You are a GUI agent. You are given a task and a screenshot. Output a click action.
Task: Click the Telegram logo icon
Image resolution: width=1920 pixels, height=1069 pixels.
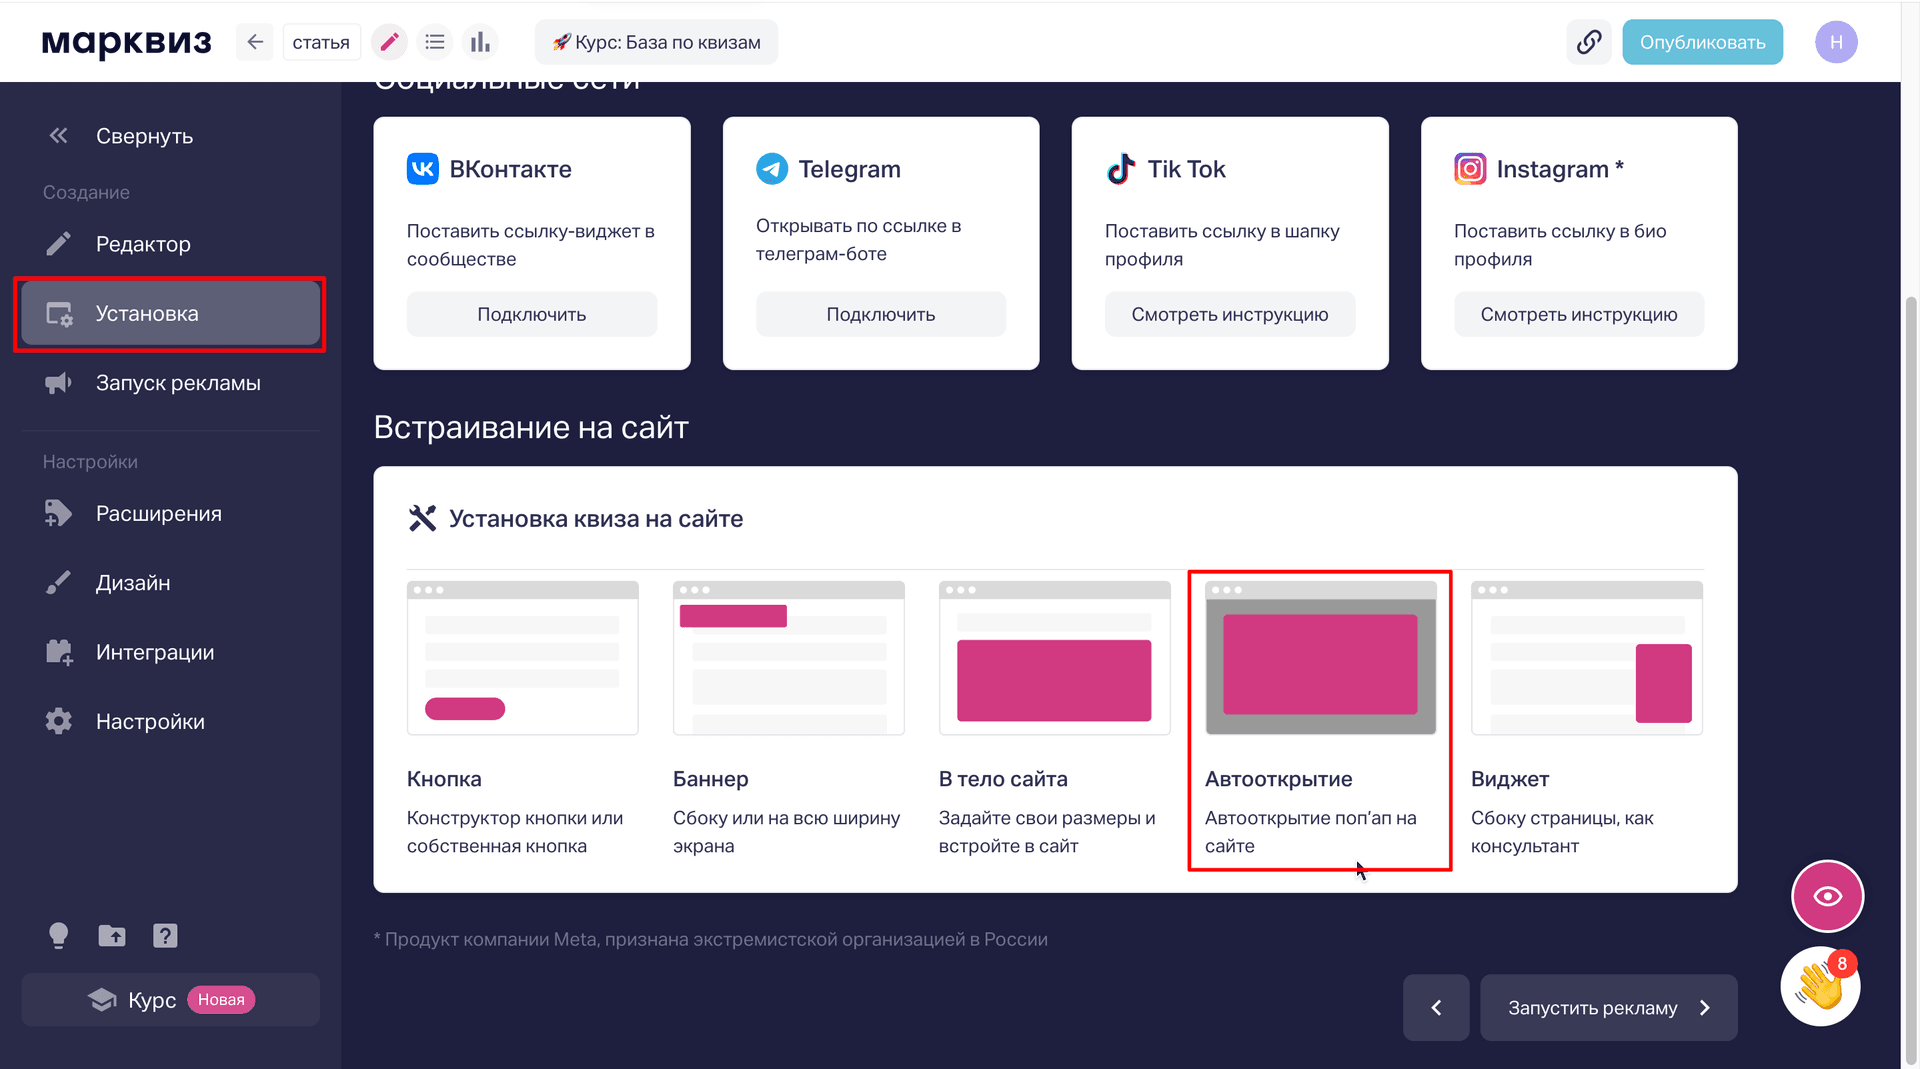click(x=772, y=169)
